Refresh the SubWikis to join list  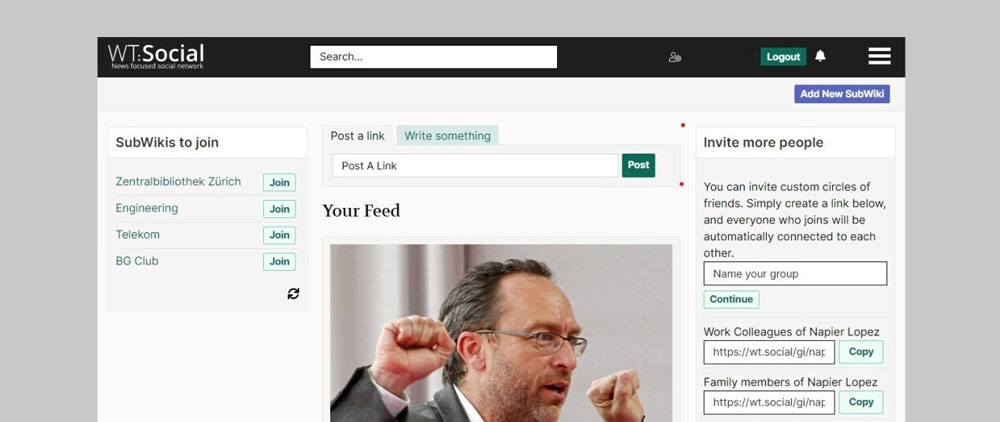point(293,294)
